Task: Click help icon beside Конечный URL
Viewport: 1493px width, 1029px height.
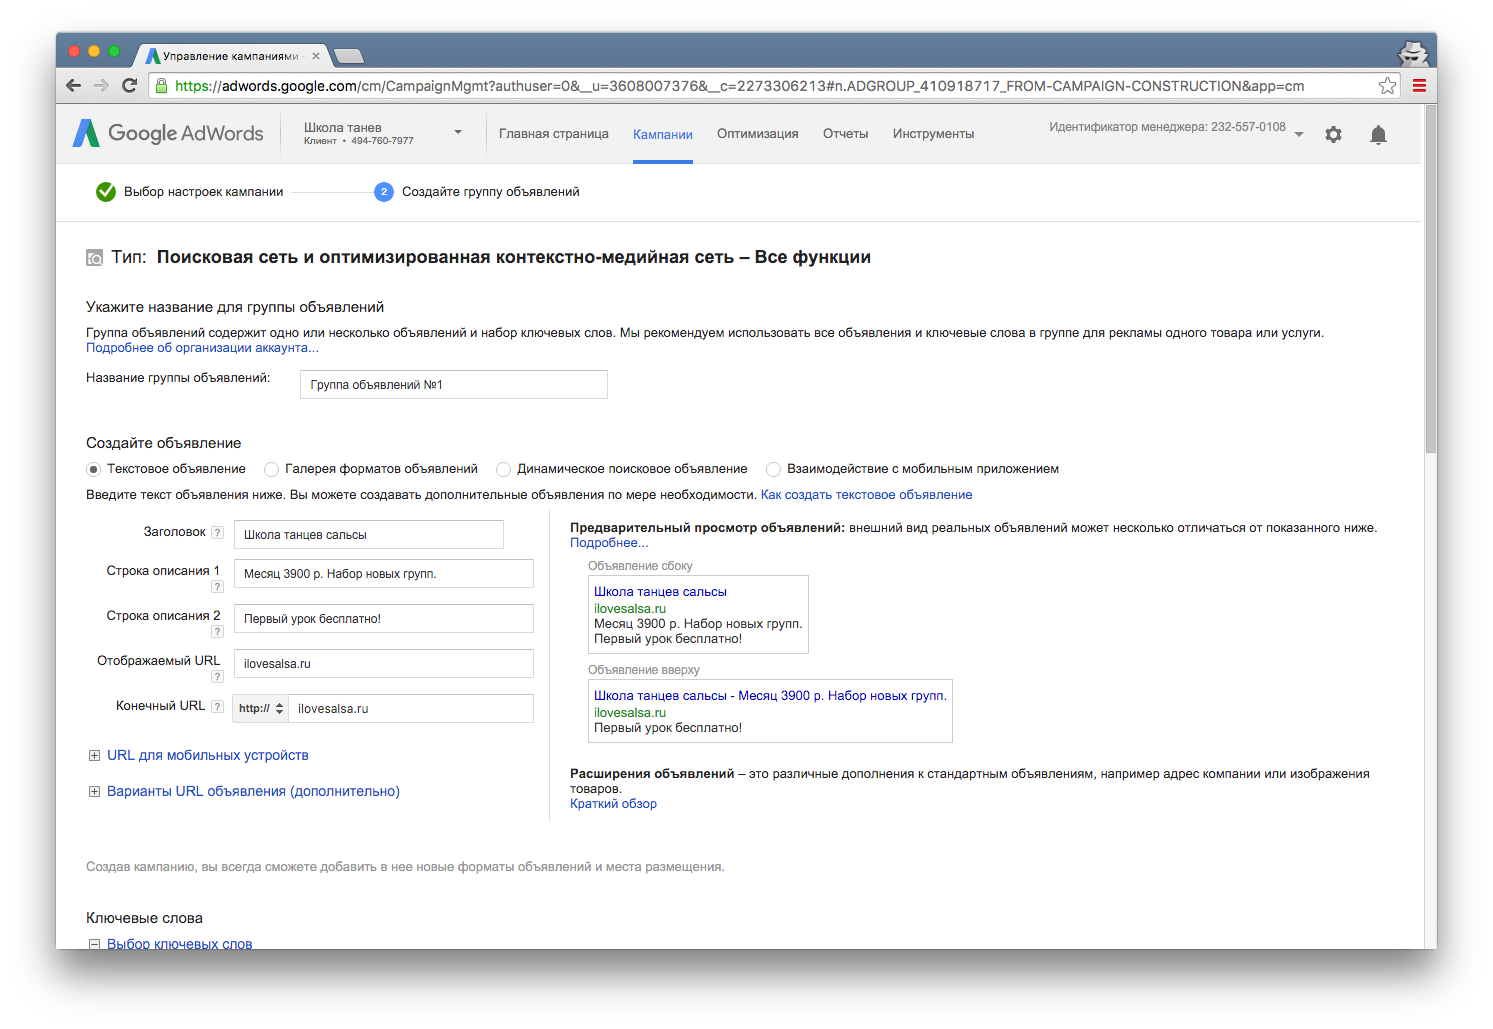Action: (x=217, y=707)
